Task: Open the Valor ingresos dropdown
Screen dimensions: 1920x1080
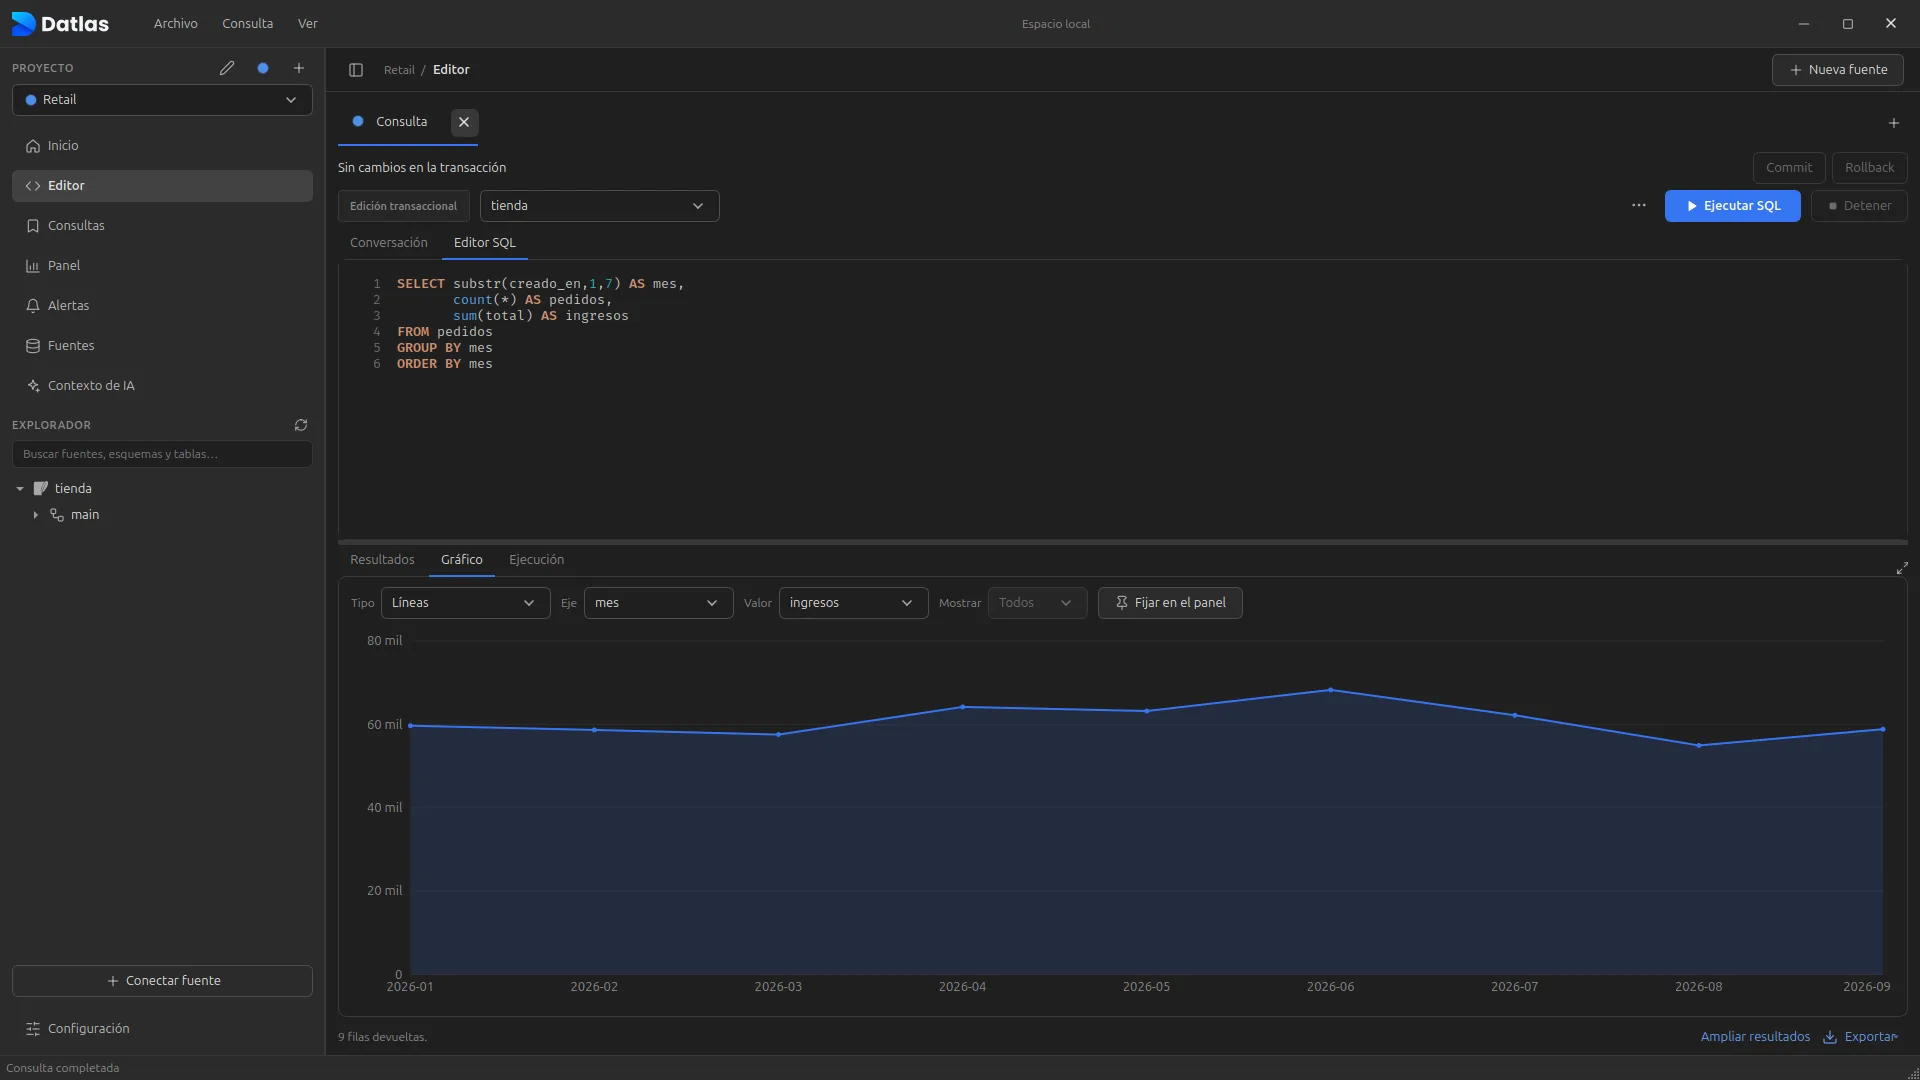Action: 853,603
